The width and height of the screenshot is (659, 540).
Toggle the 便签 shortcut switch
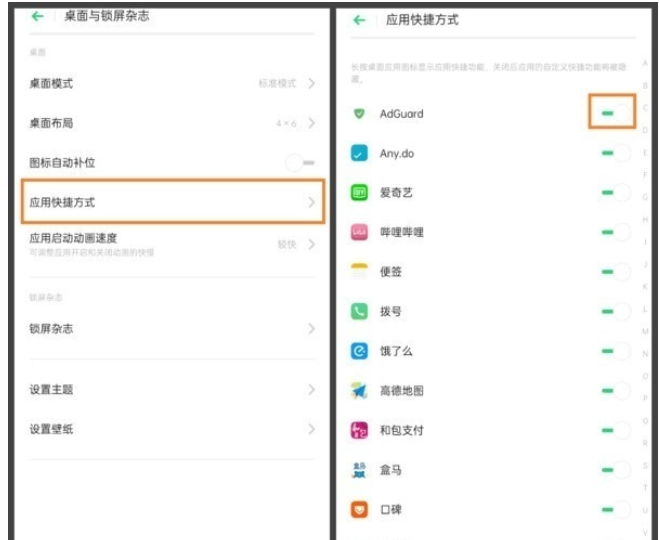tap(614, 271)
